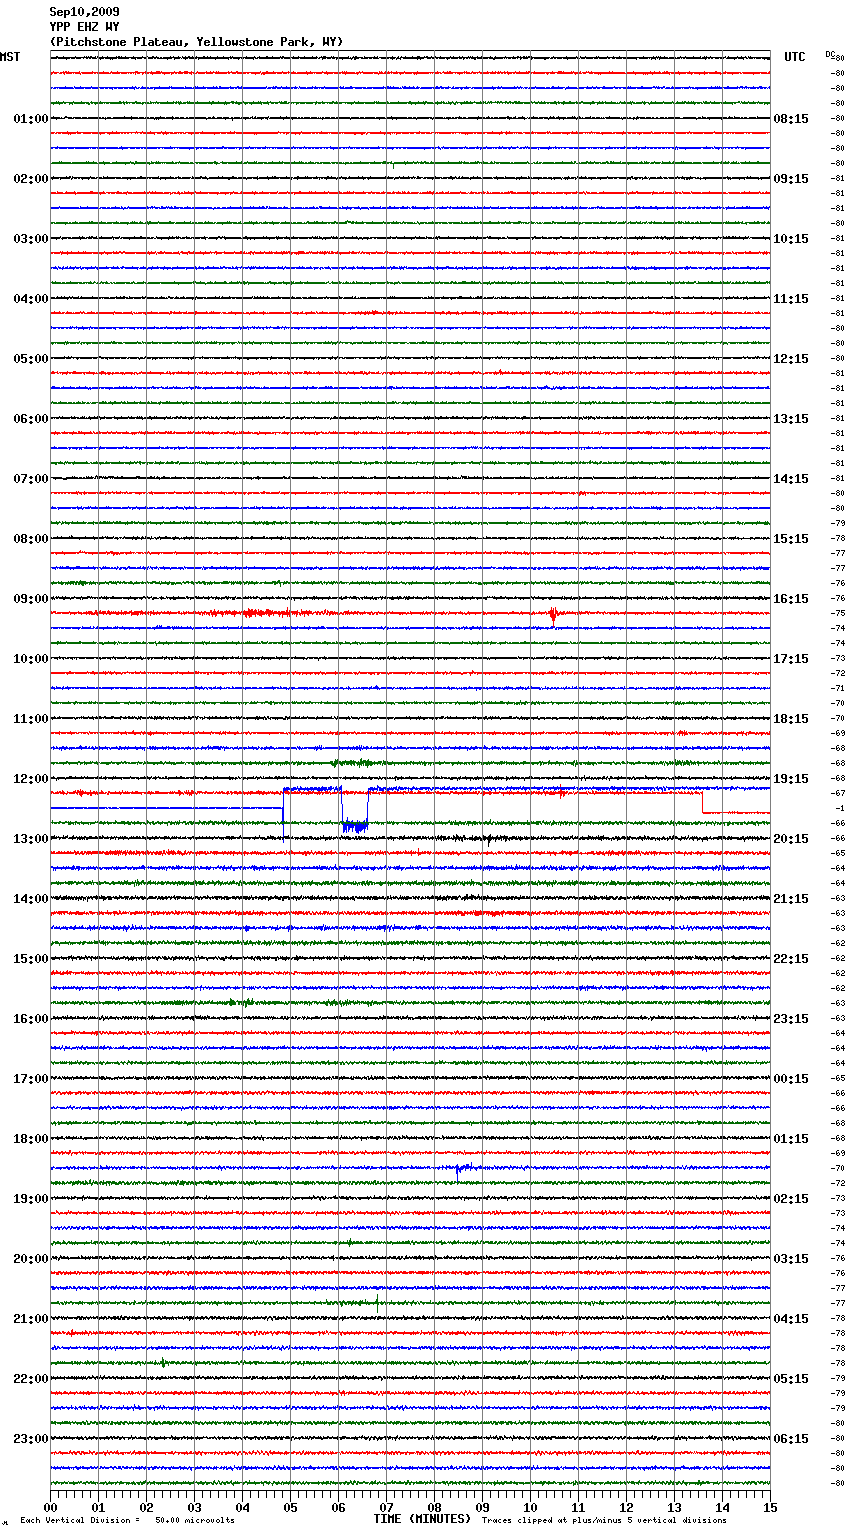Click the 19:15 UTC time label
Screen dimensions: 850x1534
(x=791, y=779)
